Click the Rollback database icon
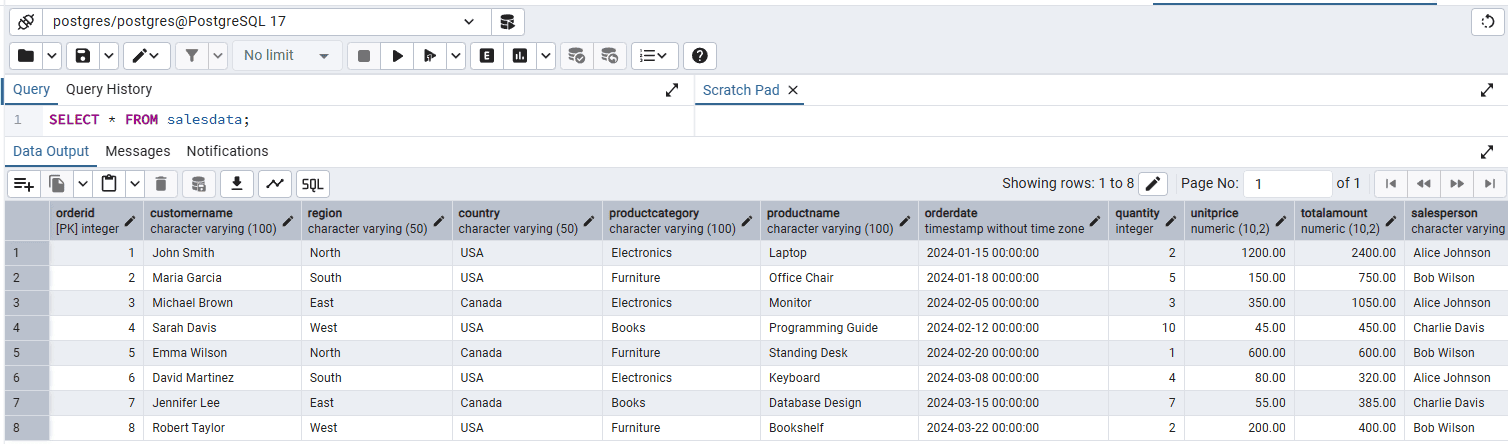 tap(609, 56)
